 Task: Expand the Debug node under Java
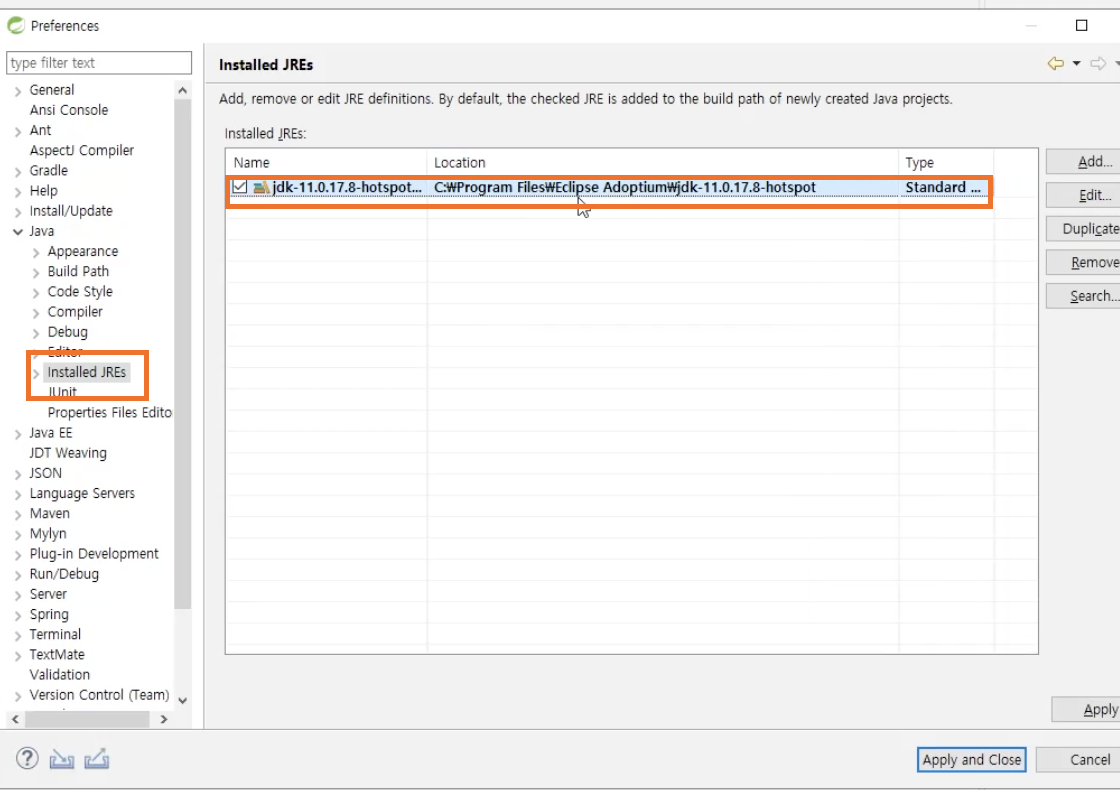point(36,333)
